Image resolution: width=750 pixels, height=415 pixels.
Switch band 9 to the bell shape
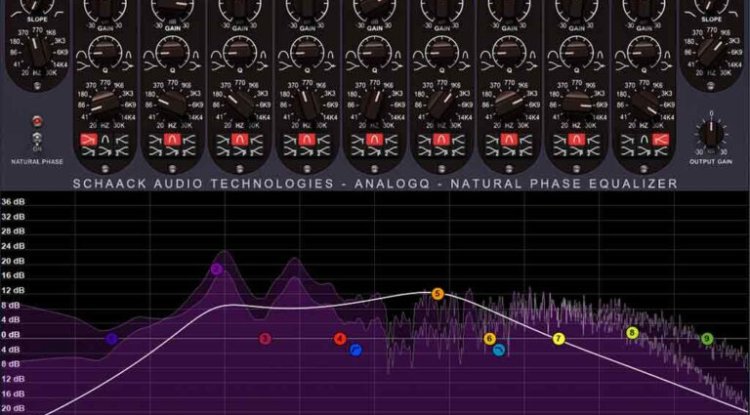pyautogui.click(x=644, y=140)
